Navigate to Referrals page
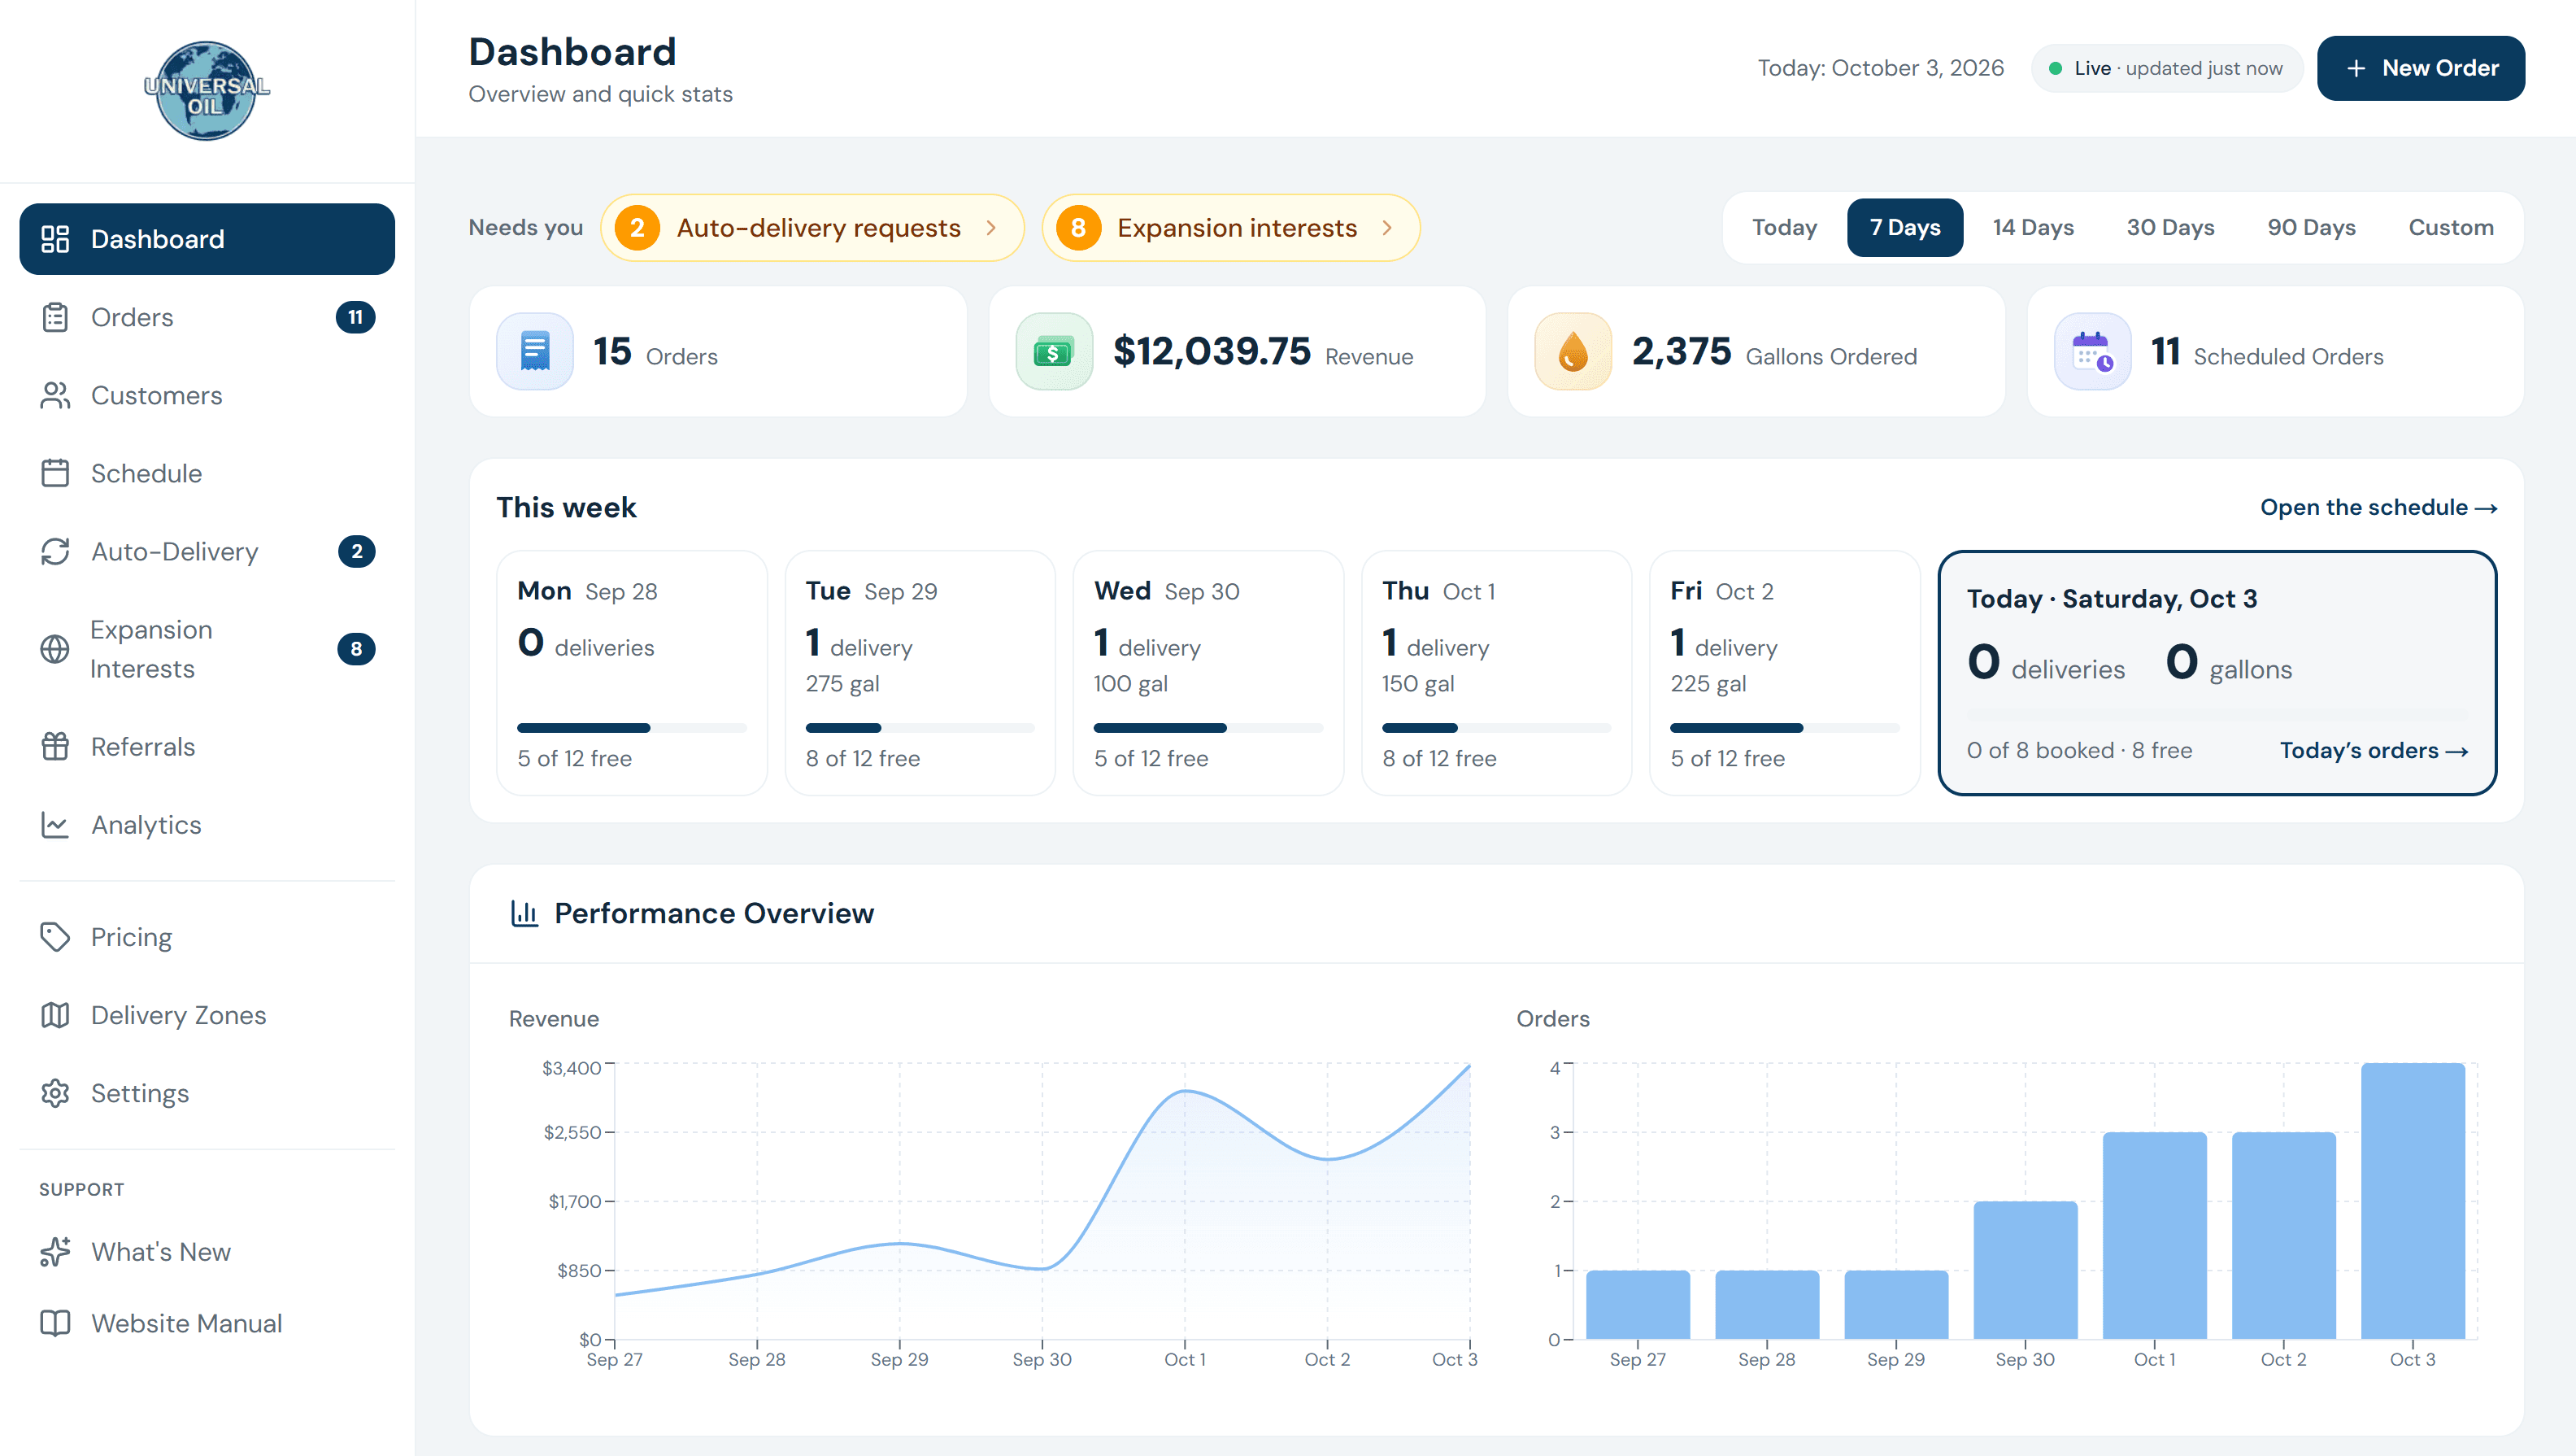The image size is (2576, 1456). pos(207,747)
